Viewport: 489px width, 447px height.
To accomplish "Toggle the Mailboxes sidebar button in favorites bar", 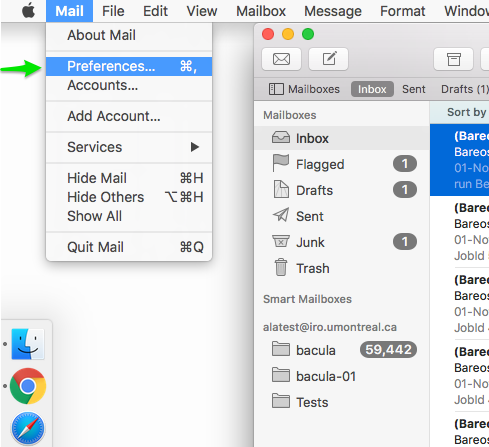I will point(304,89).
